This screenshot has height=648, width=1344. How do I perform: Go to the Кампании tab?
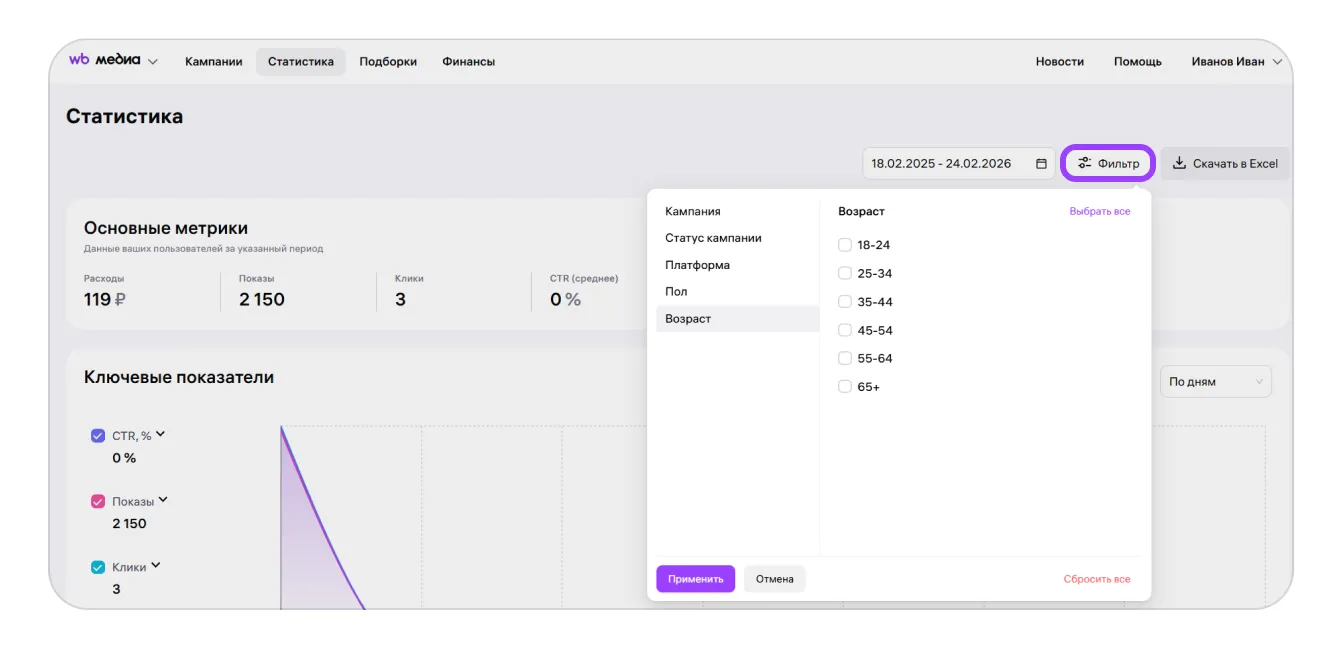point(214,62)
